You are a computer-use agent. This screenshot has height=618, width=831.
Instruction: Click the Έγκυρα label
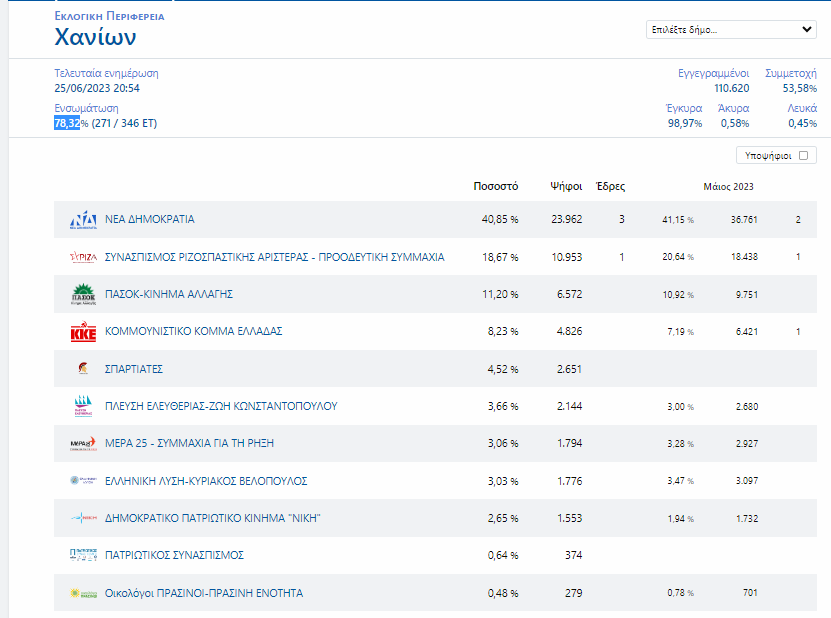tap(684, 108)
